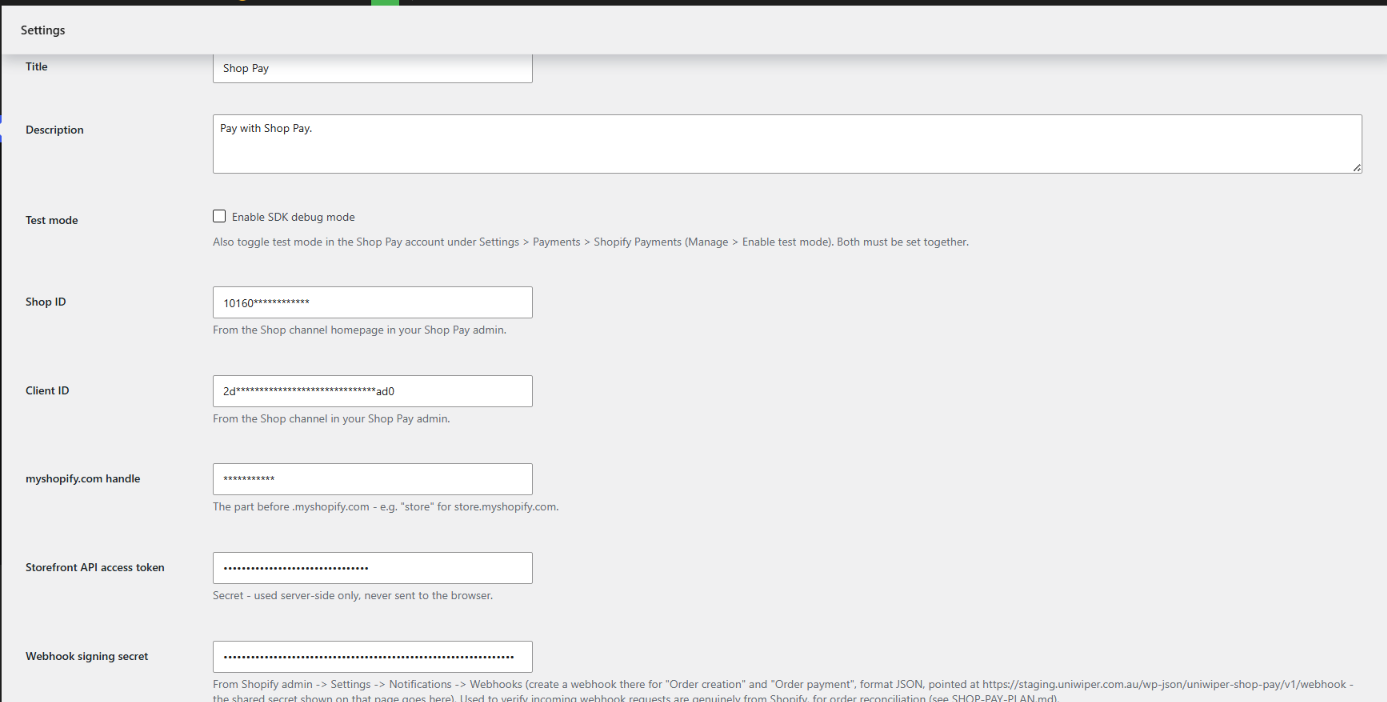1387x702 pixels.
Task: Click the Title input field
Action: (372, 68)
